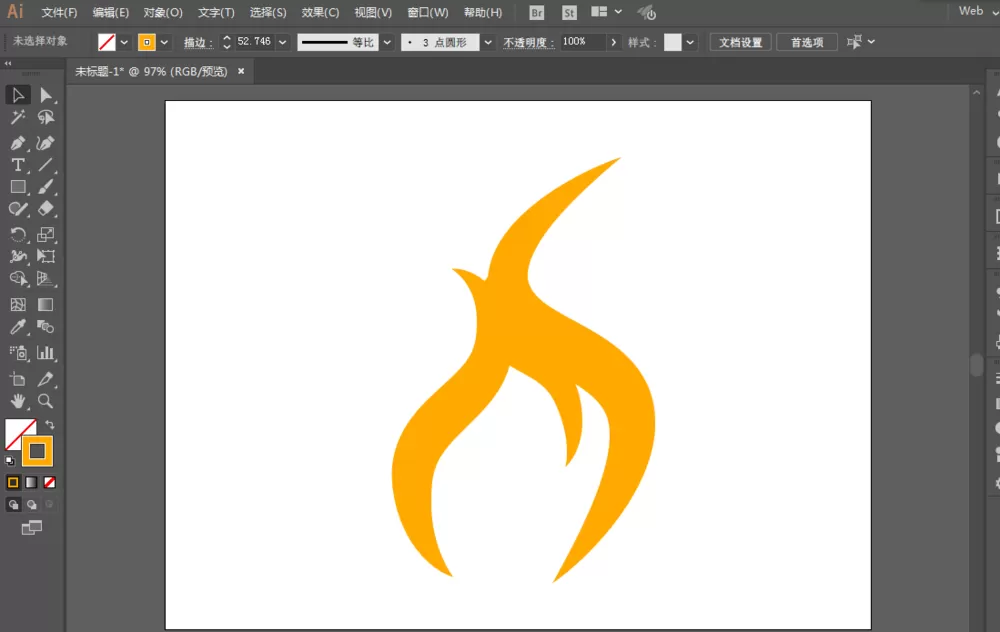Open the fill color dropdown in control bar
Screen dimensions: 1000x632
[124, 42]
